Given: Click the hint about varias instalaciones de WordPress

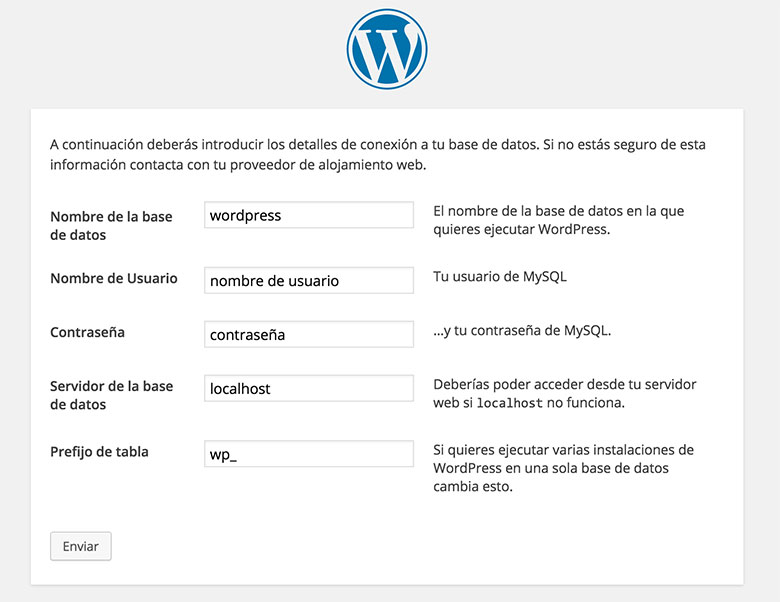Looking at the screenshot, I should click(563, 468).
